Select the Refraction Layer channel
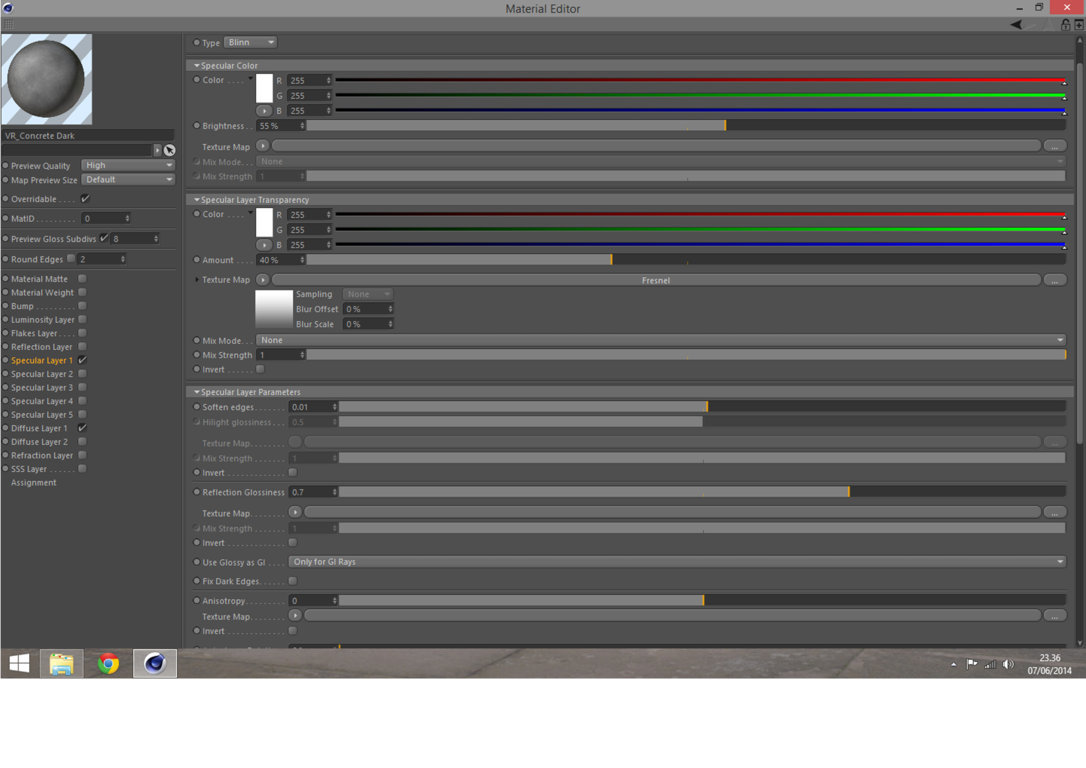1086x768 pixels. click(x=42, y=455)
